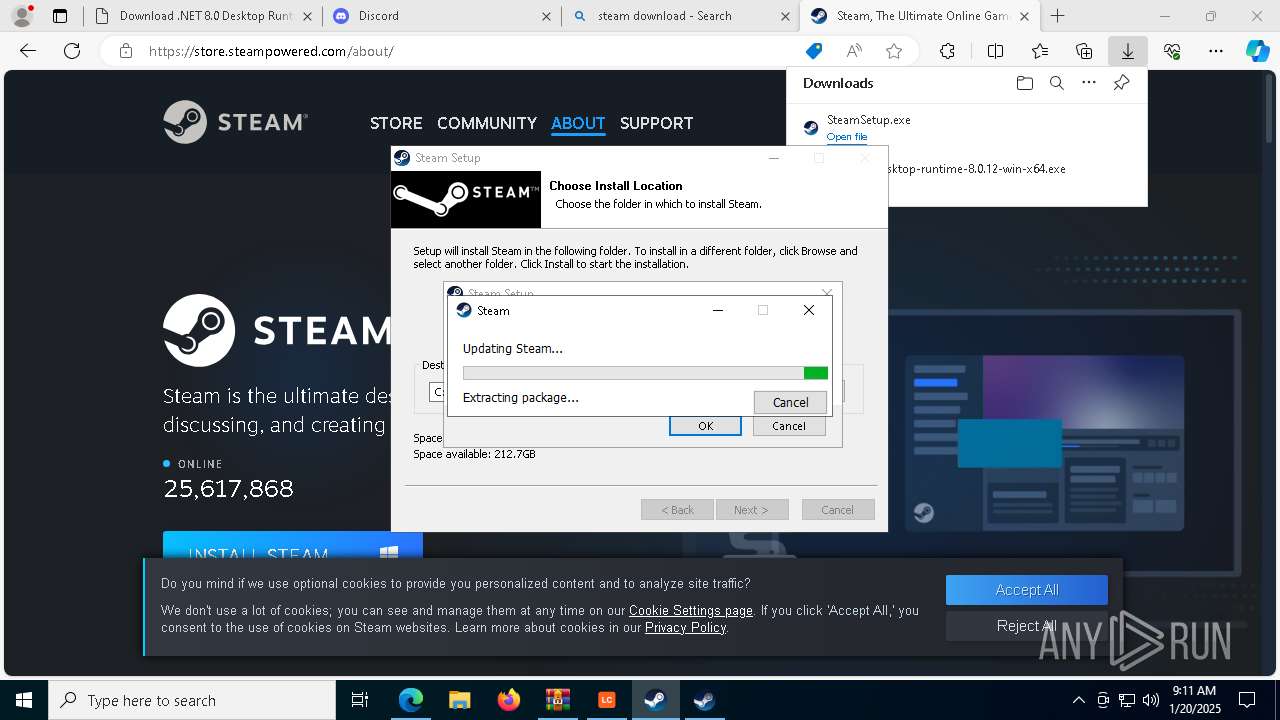1280x720 pixels.
Task: Launch the Copilot sidebar icon
Action: click(1257, 51)
